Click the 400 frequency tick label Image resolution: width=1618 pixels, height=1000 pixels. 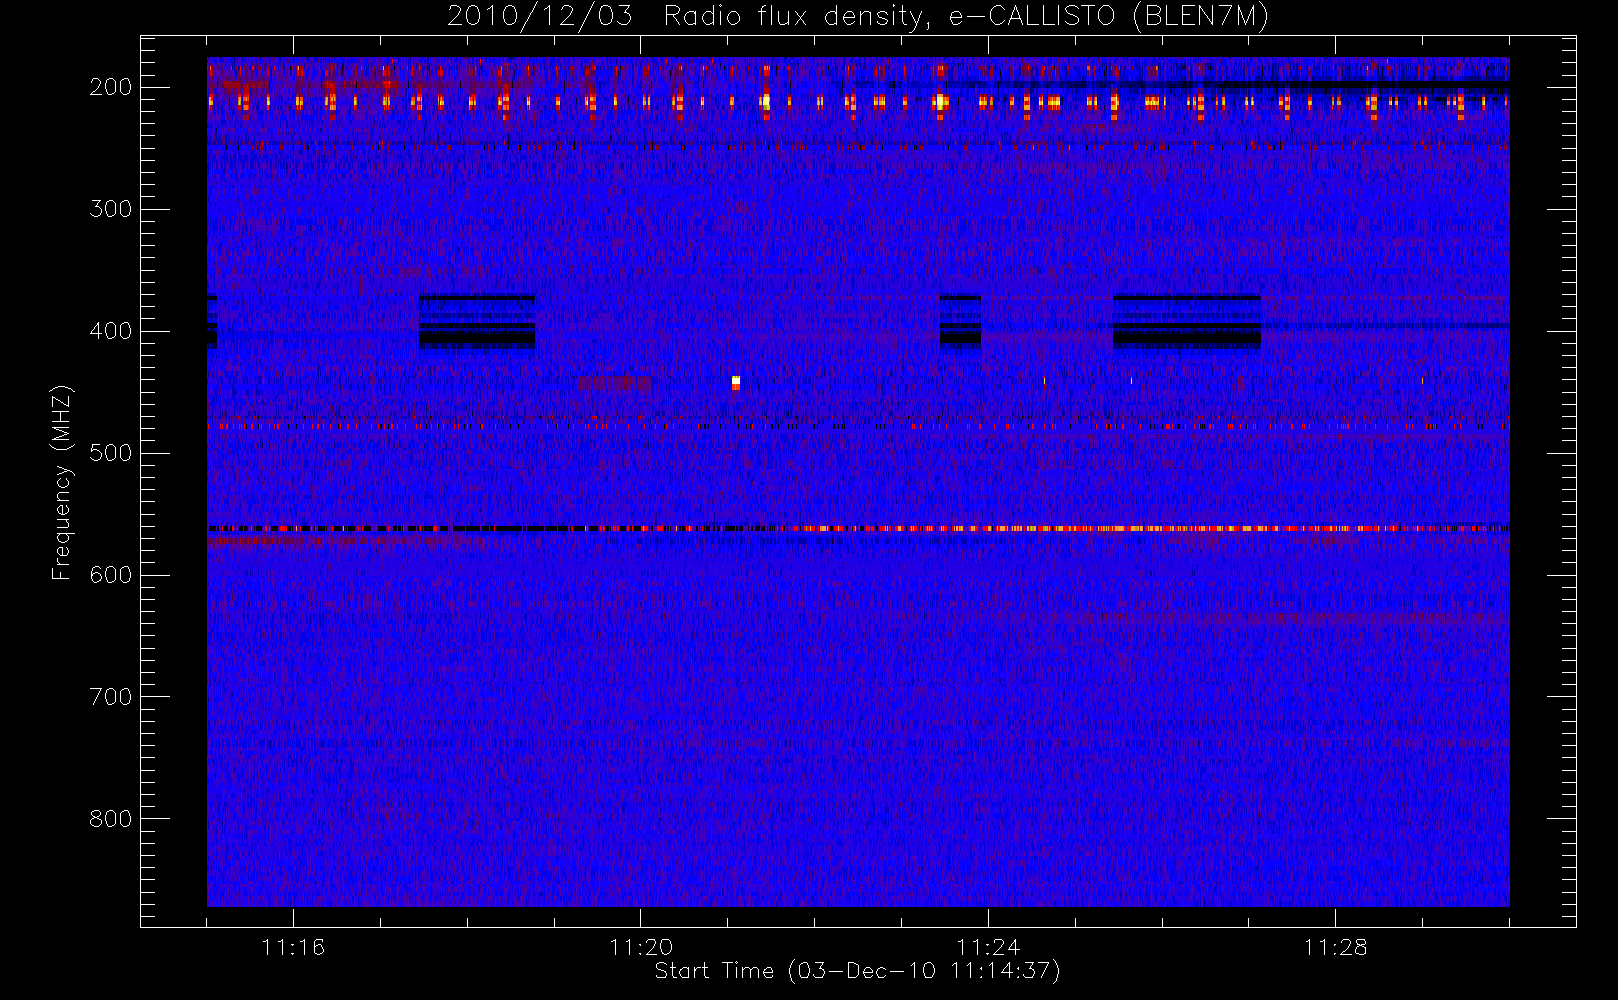(x=111, y=331)
